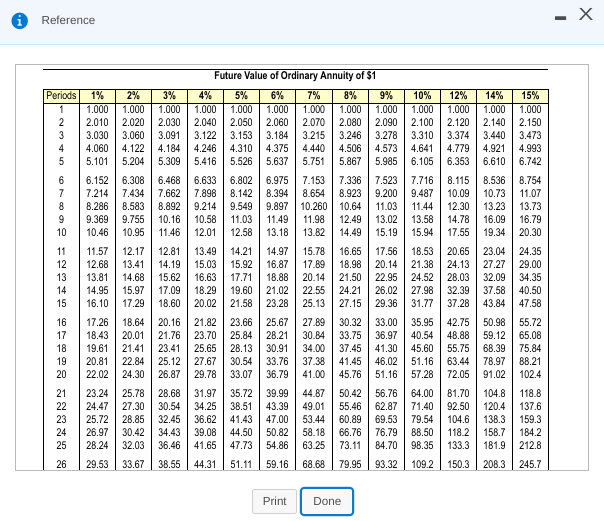The height and width of the screenshot is (521, 604).
Task: Select the 6% column header
Action: pyautogui.click(x=277, y=95)
